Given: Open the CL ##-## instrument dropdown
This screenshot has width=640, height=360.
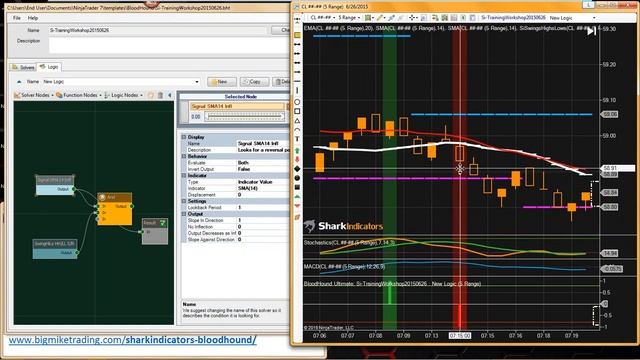Looking at the screenshot, I should [x=322, y=18].
